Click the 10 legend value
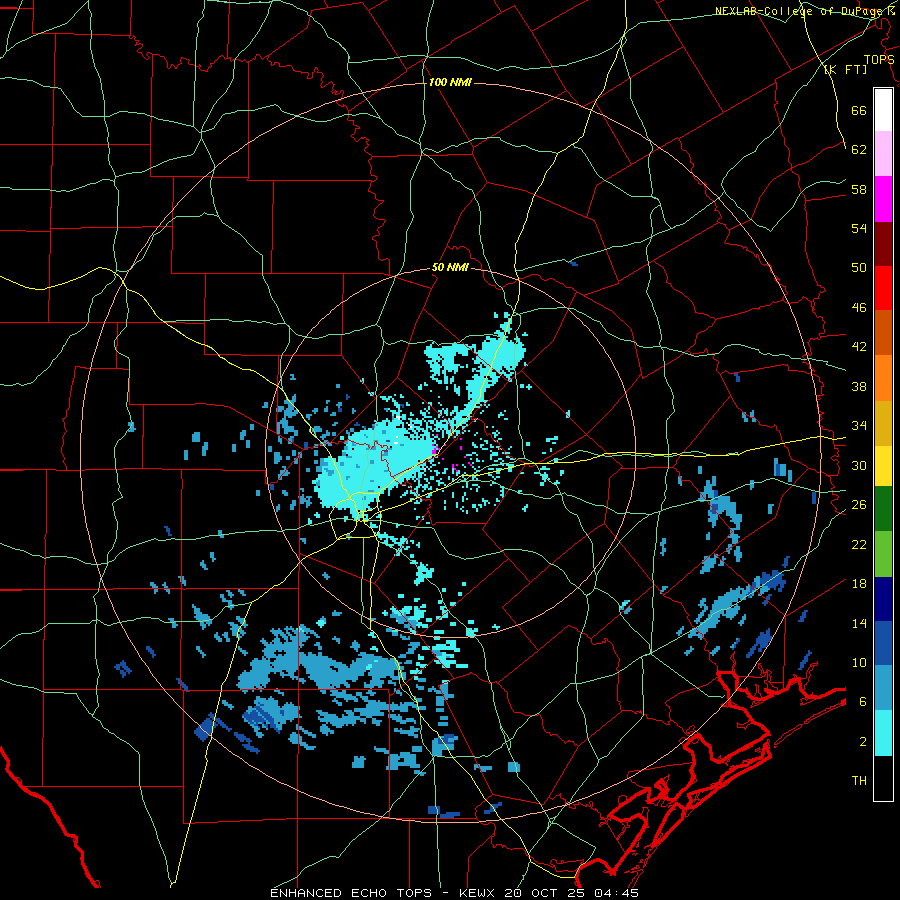Screen dimensions: 900x900 pyautogui.click(x=859, y=662)
